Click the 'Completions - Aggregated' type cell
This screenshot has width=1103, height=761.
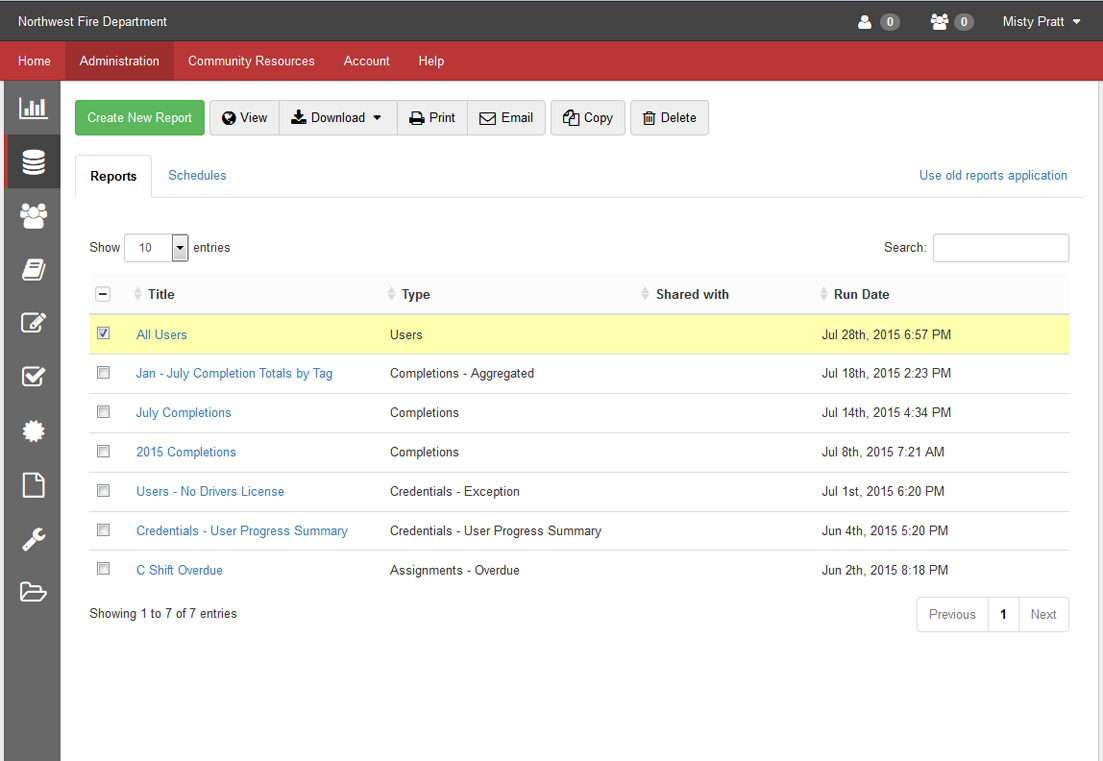coord(462,373)
